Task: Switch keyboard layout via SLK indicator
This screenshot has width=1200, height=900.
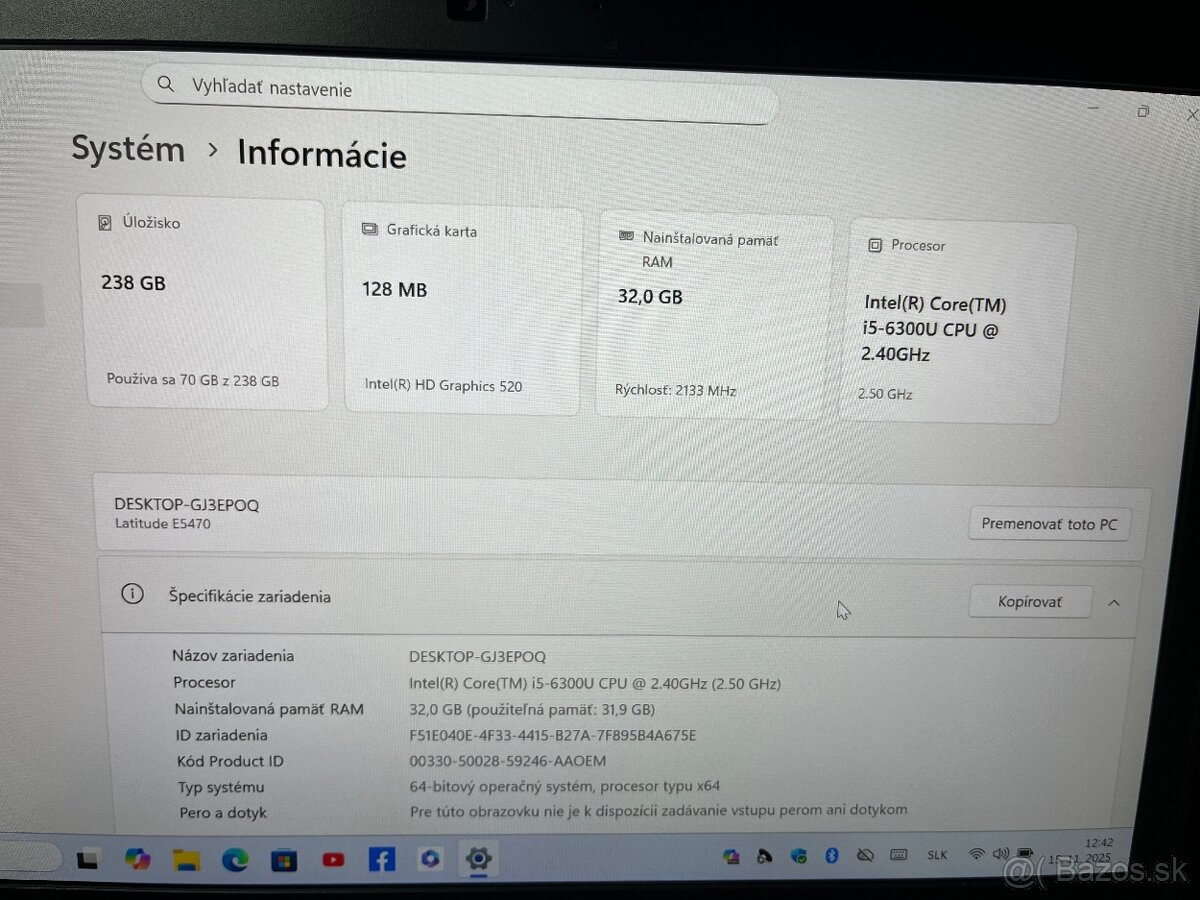Action: click(x=936, y=855)
